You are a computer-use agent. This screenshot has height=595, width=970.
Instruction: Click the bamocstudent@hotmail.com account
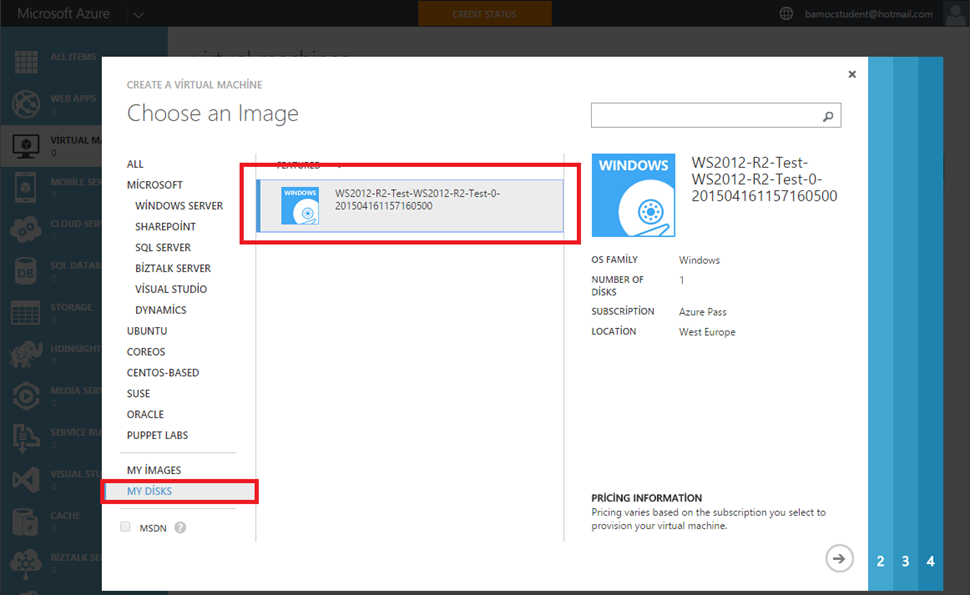point(869,14)
